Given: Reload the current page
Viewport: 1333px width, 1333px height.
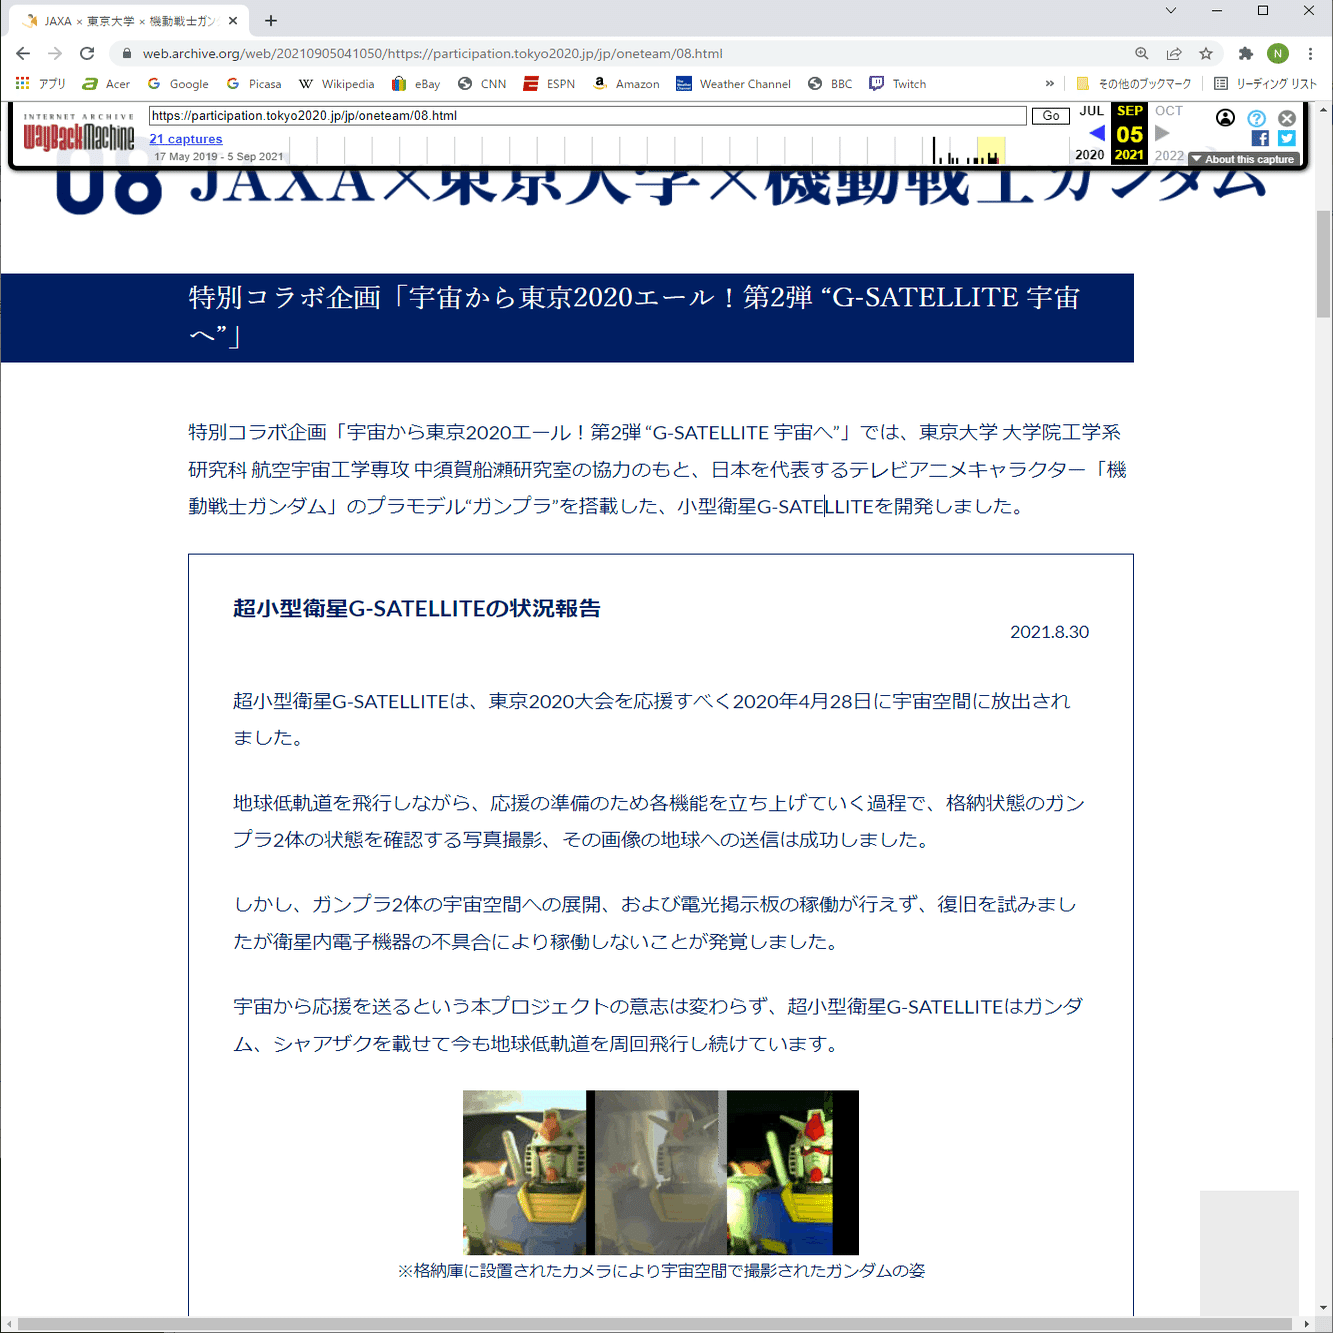Looking at the screenshot, I should pos(87,53).
